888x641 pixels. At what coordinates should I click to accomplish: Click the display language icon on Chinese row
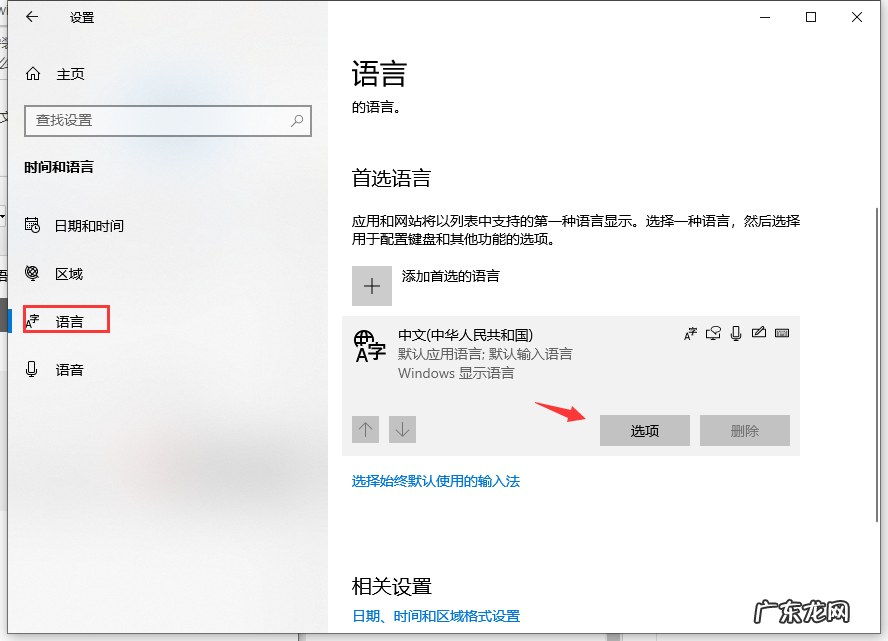(690, 333)
